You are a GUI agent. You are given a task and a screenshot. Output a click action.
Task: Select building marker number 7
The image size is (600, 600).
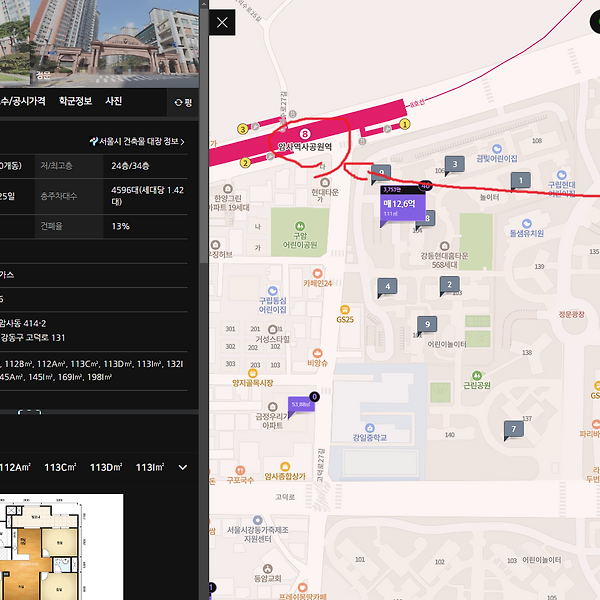point(514,430)
